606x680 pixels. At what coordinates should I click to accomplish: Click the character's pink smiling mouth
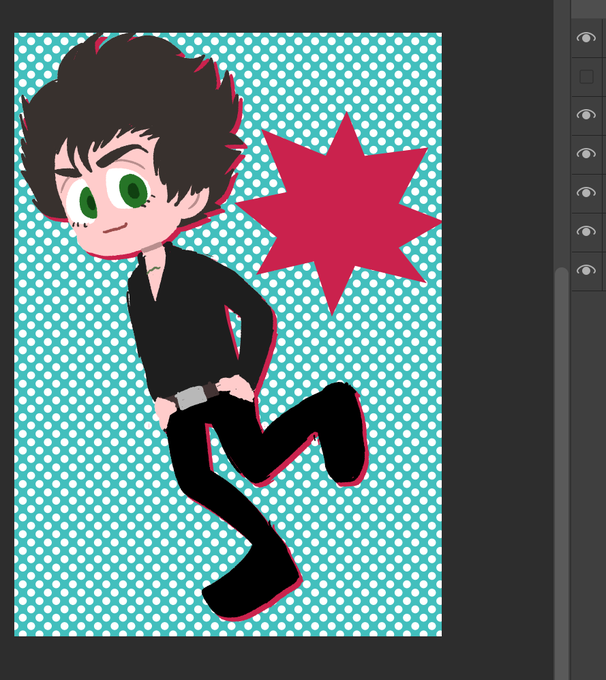[x=115, y=228]
